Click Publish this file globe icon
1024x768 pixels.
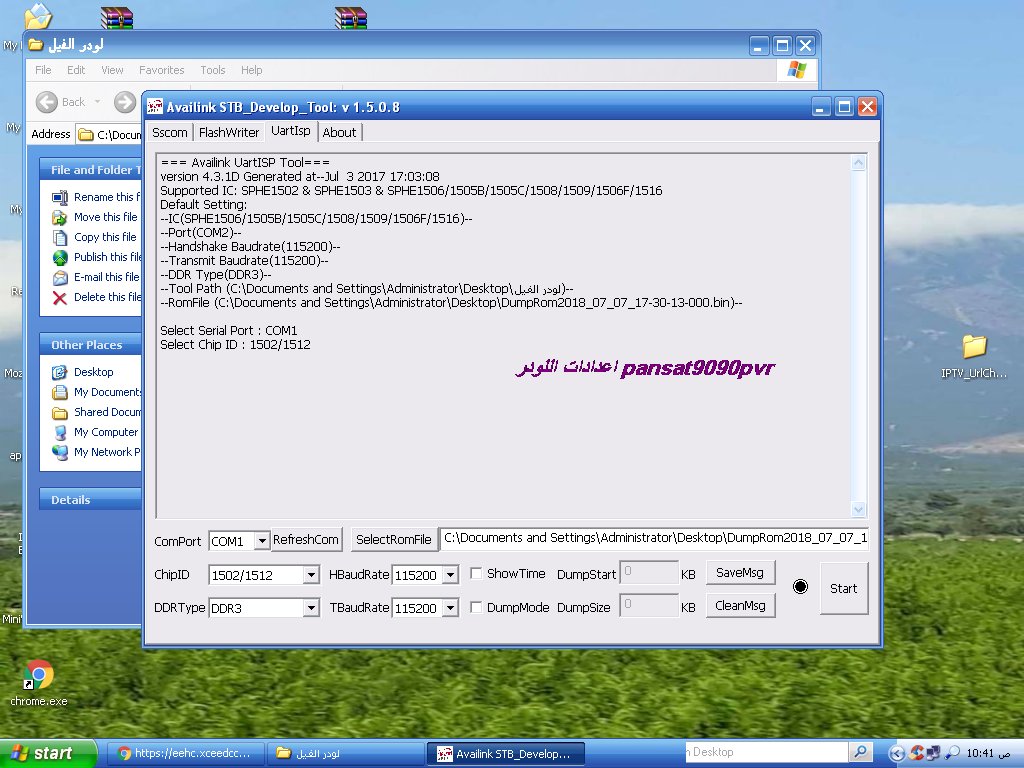(60, 257)
